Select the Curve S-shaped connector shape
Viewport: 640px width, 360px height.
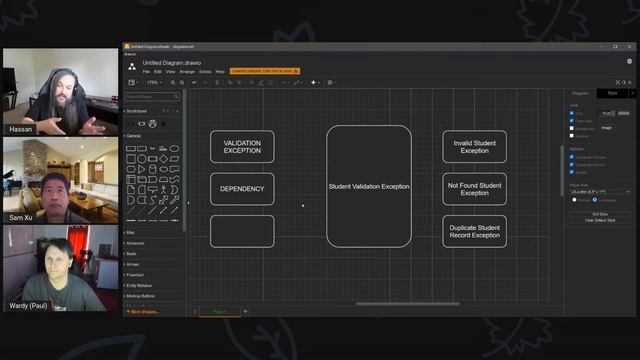point(153,200)
